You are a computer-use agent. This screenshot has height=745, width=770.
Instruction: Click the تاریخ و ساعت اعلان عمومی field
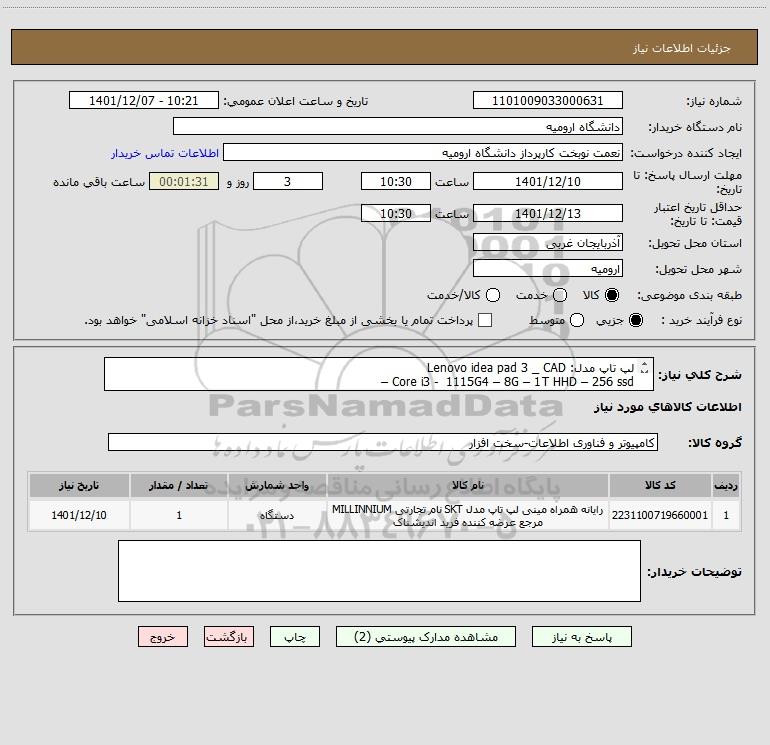tap(144, 100)
